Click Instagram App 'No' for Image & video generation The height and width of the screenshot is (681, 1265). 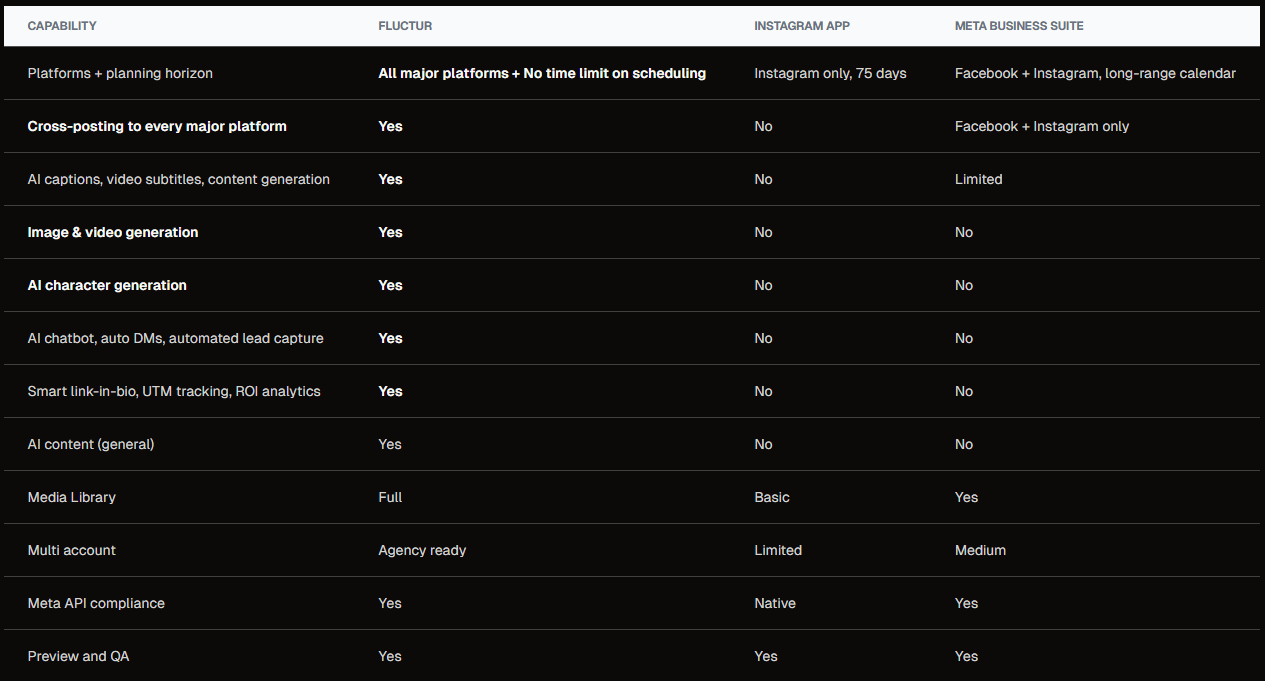763,232
